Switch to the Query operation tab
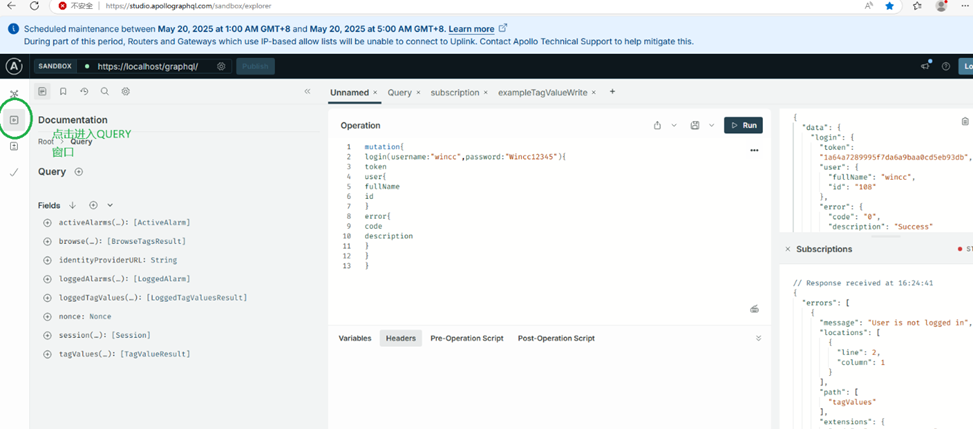Image resolution: width=973 pixels, height=429 pixels. 400,92
